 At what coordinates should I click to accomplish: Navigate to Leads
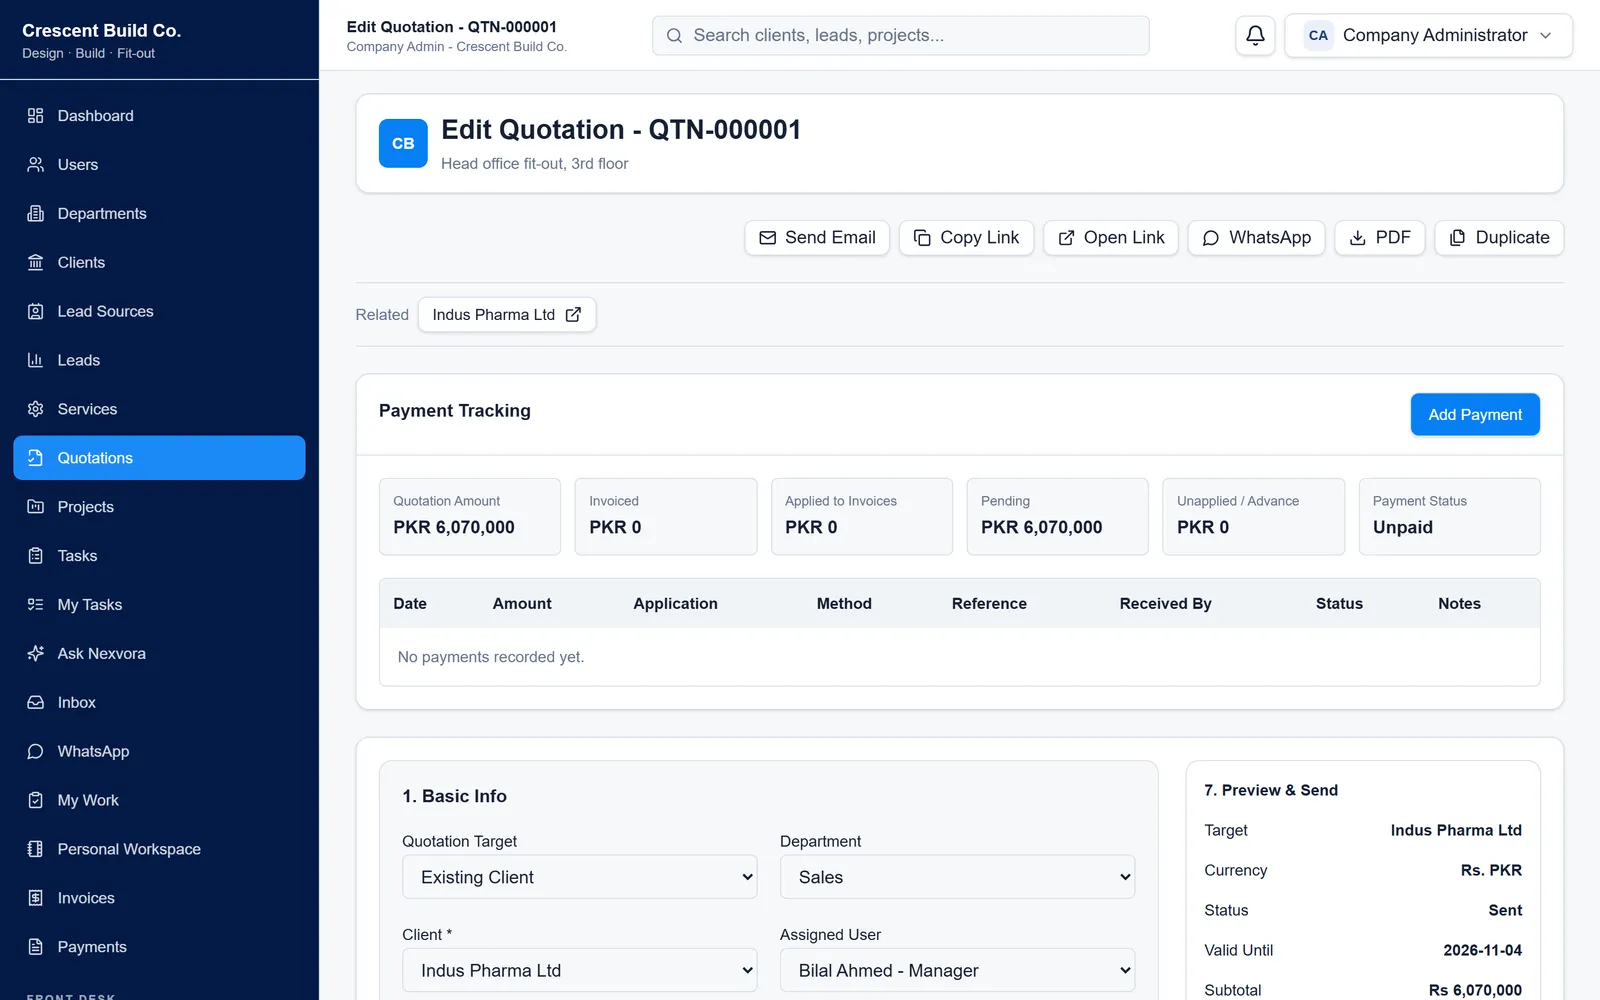click(x=159, y=361)
